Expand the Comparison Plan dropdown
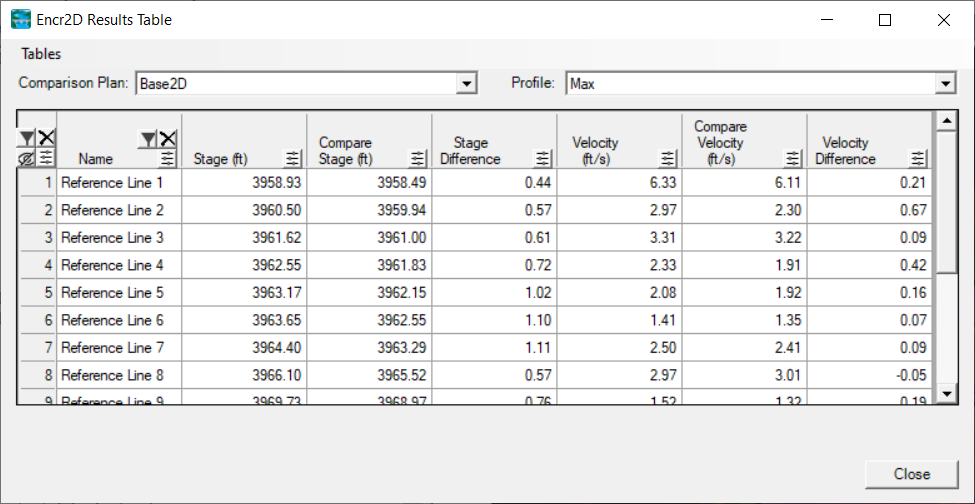The width and height of the screenshot is (975, 504). click(x=466, y=84)
